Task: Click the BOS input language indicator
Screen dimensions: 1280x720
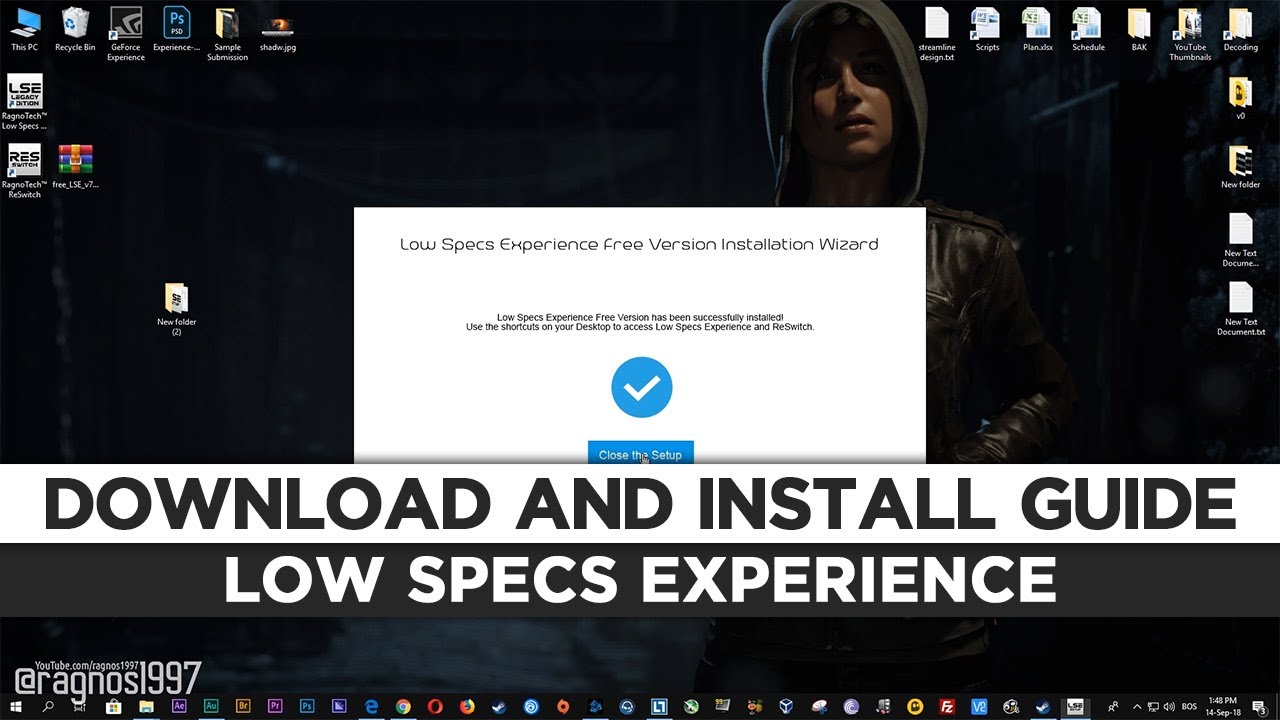Action: pyautogui.click(x=1189, y=706)
